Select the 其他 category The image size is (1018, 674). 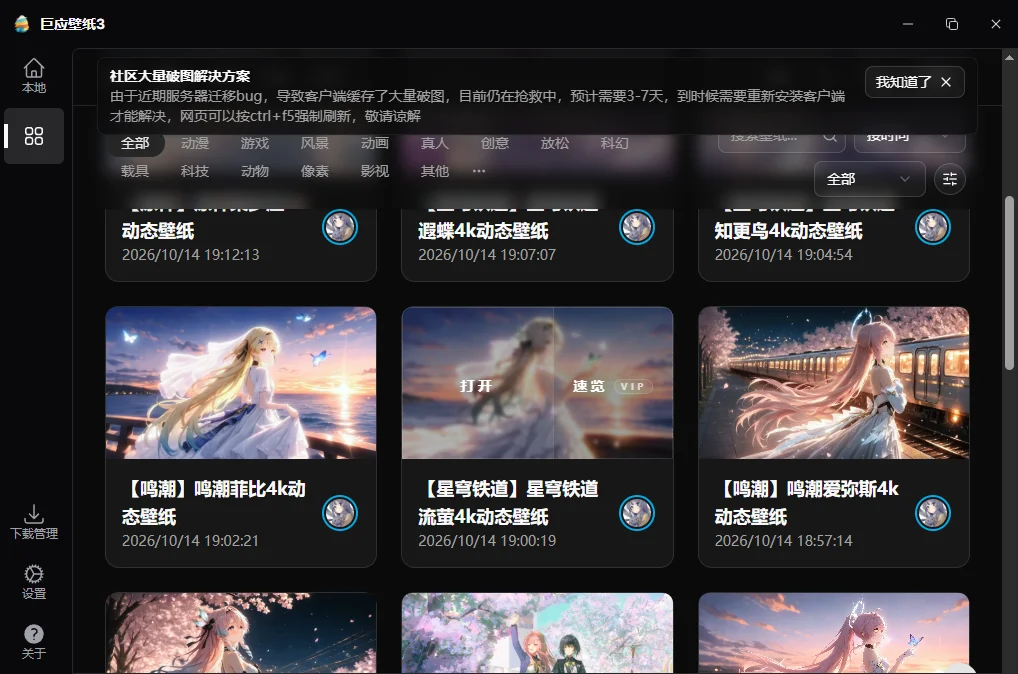(434, 171)
